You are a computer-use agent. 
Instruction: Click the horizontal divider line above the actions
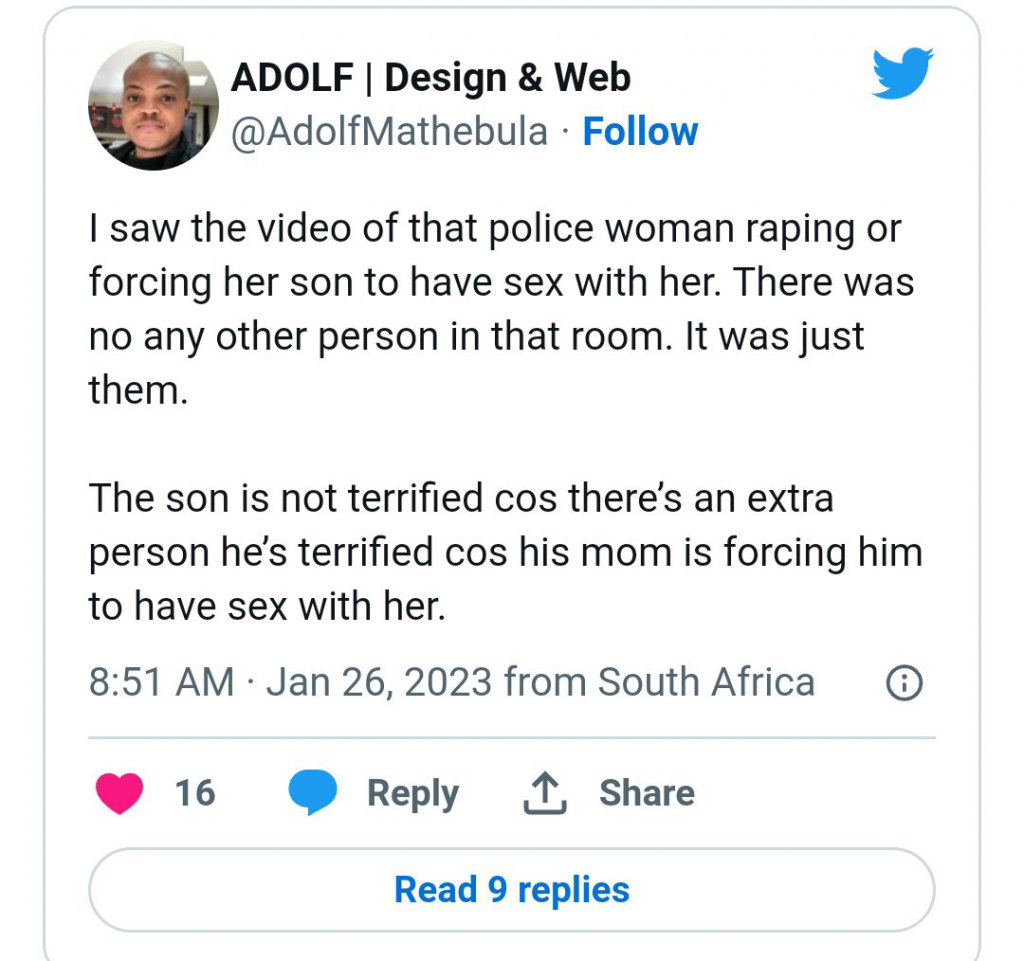click(x=511, y=738)
